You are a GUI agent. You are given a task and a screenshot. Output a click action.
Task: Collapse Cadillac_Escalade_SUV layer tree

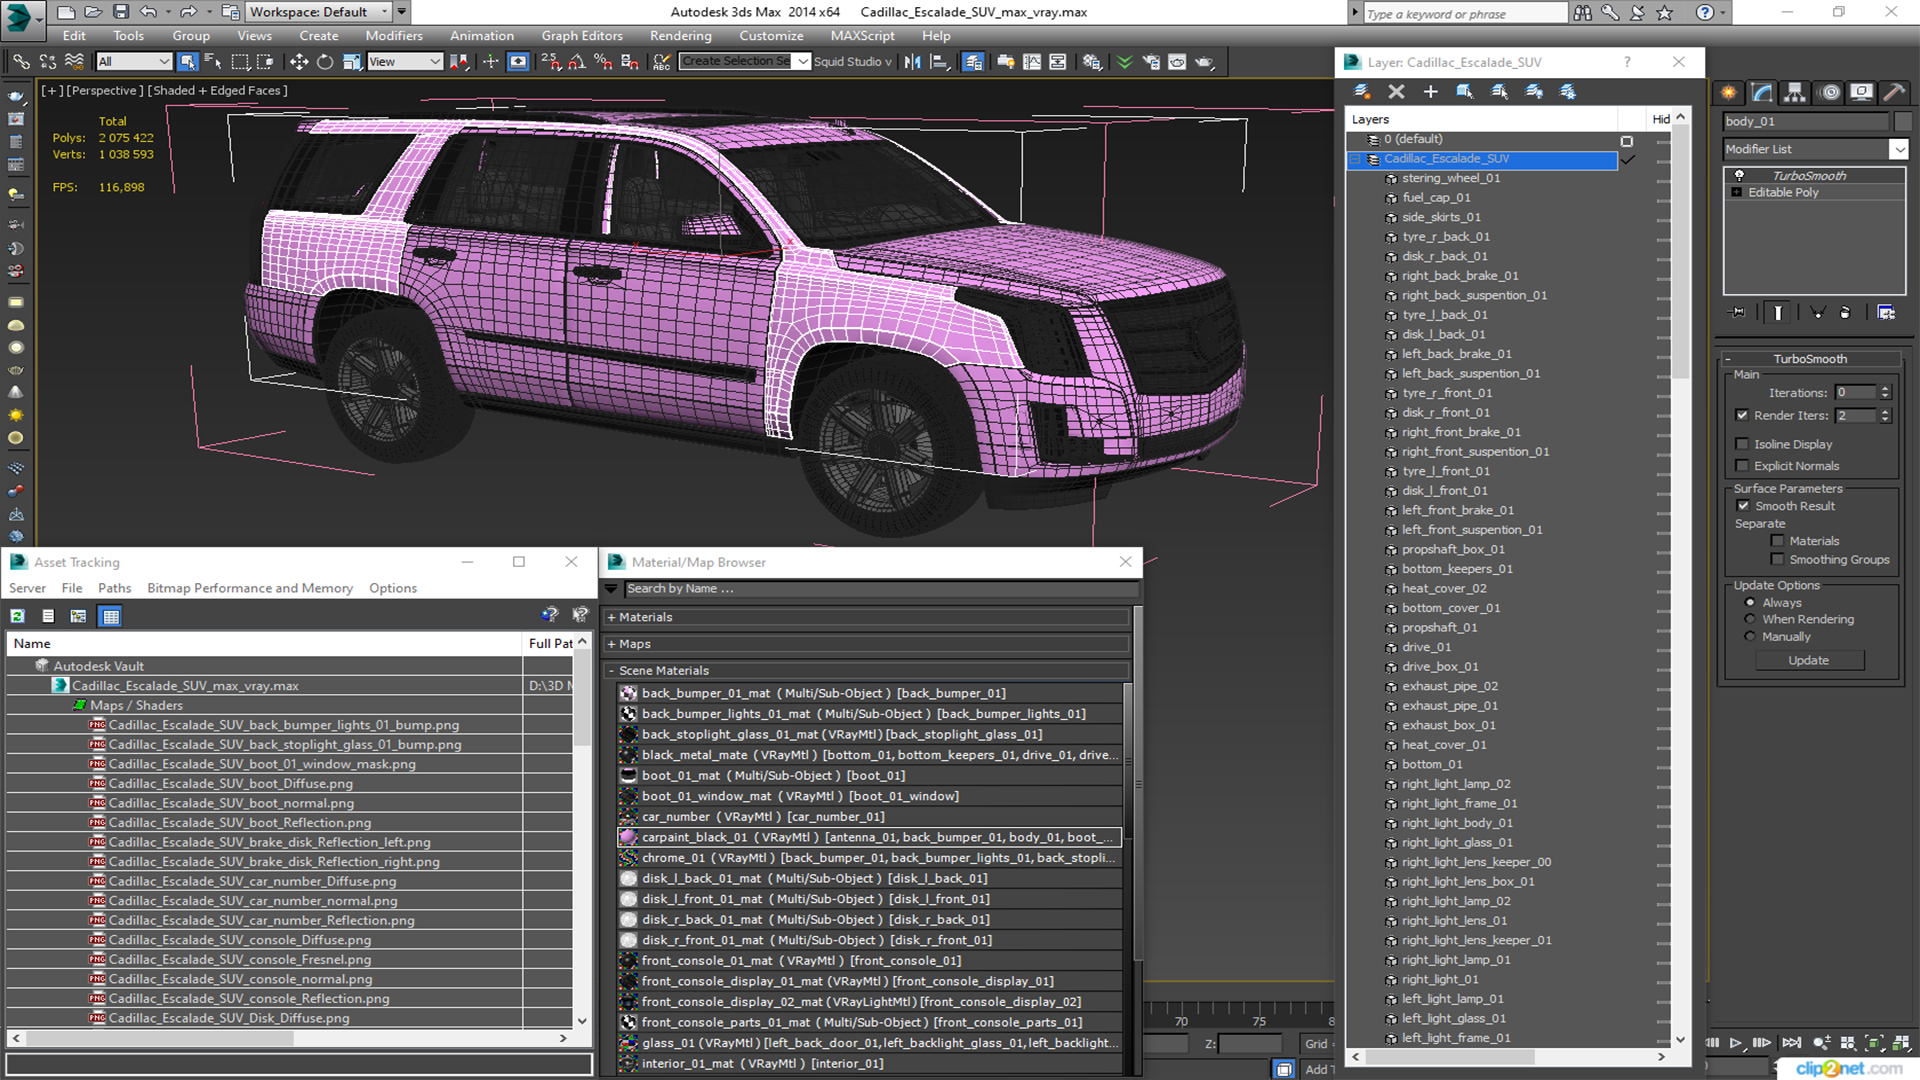pos(1356,160)
